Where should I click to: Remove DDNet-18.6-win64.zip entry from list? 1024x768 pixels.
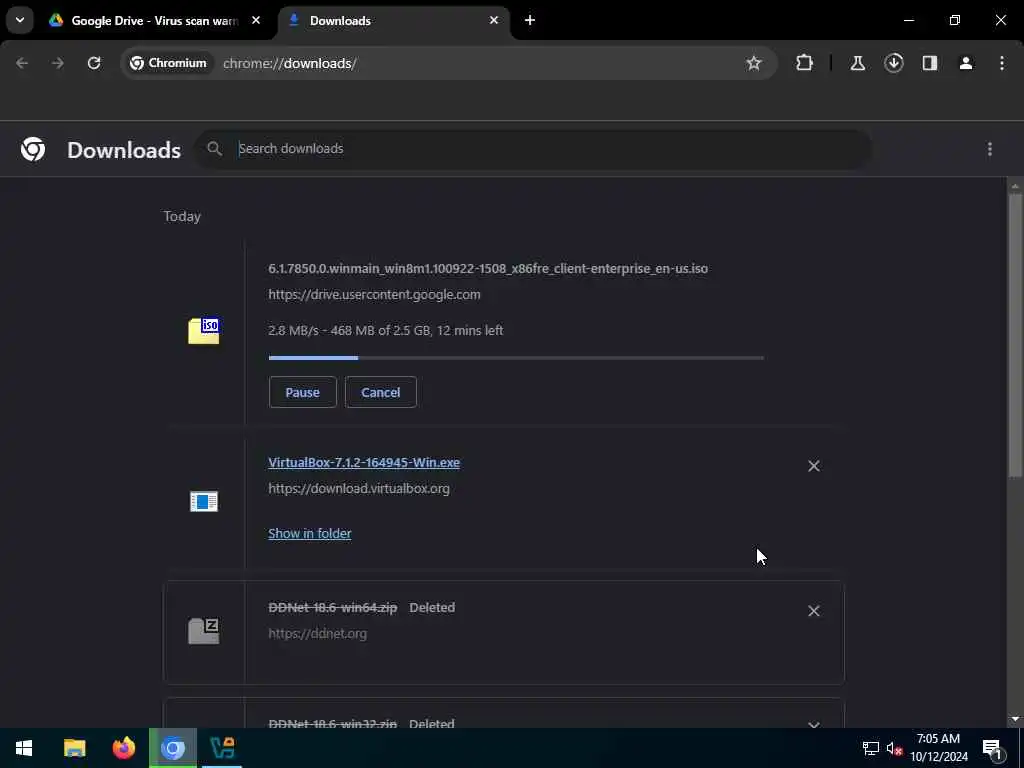pos(814,611)
